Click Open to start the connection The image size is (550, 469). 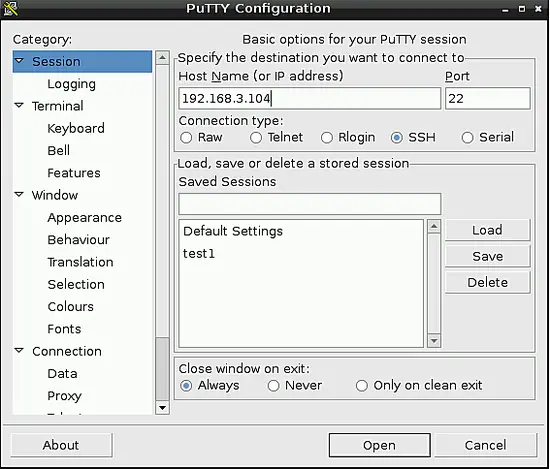click(x=380, y=445)
